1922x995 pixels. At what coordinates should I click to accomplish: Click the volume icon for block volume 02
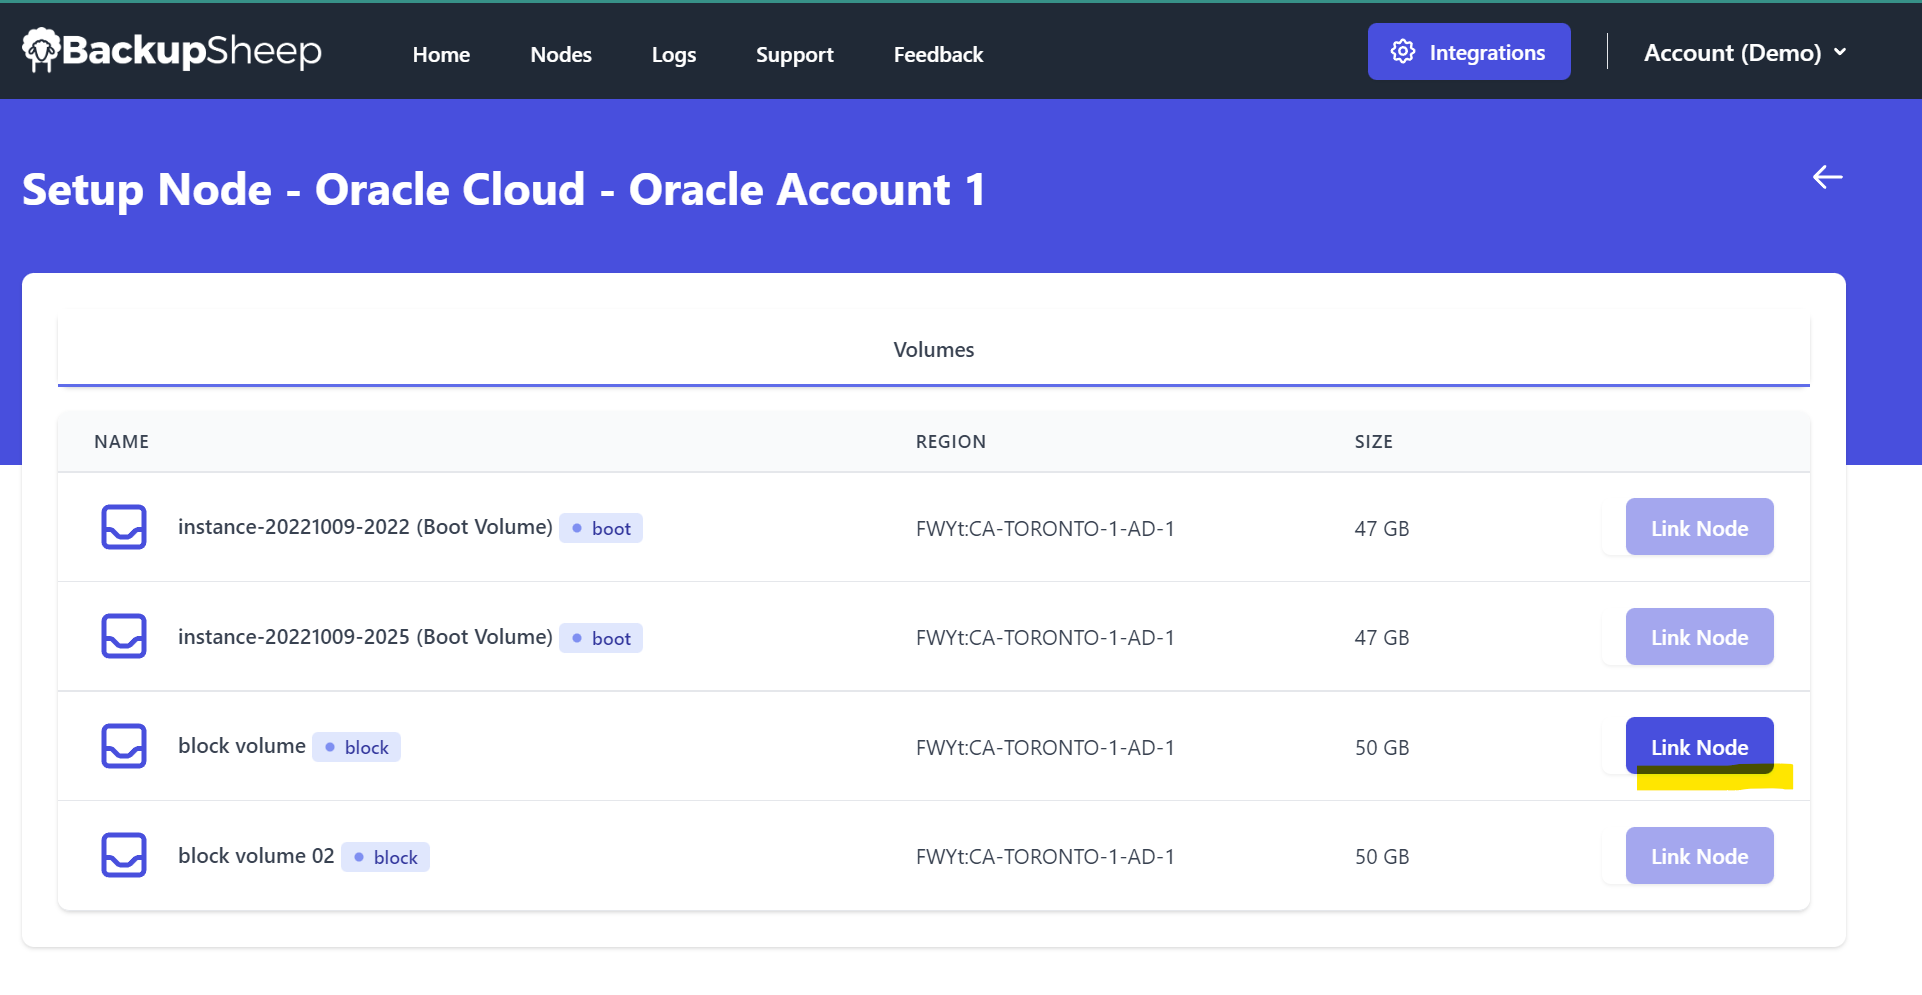(x=124, y=855)
